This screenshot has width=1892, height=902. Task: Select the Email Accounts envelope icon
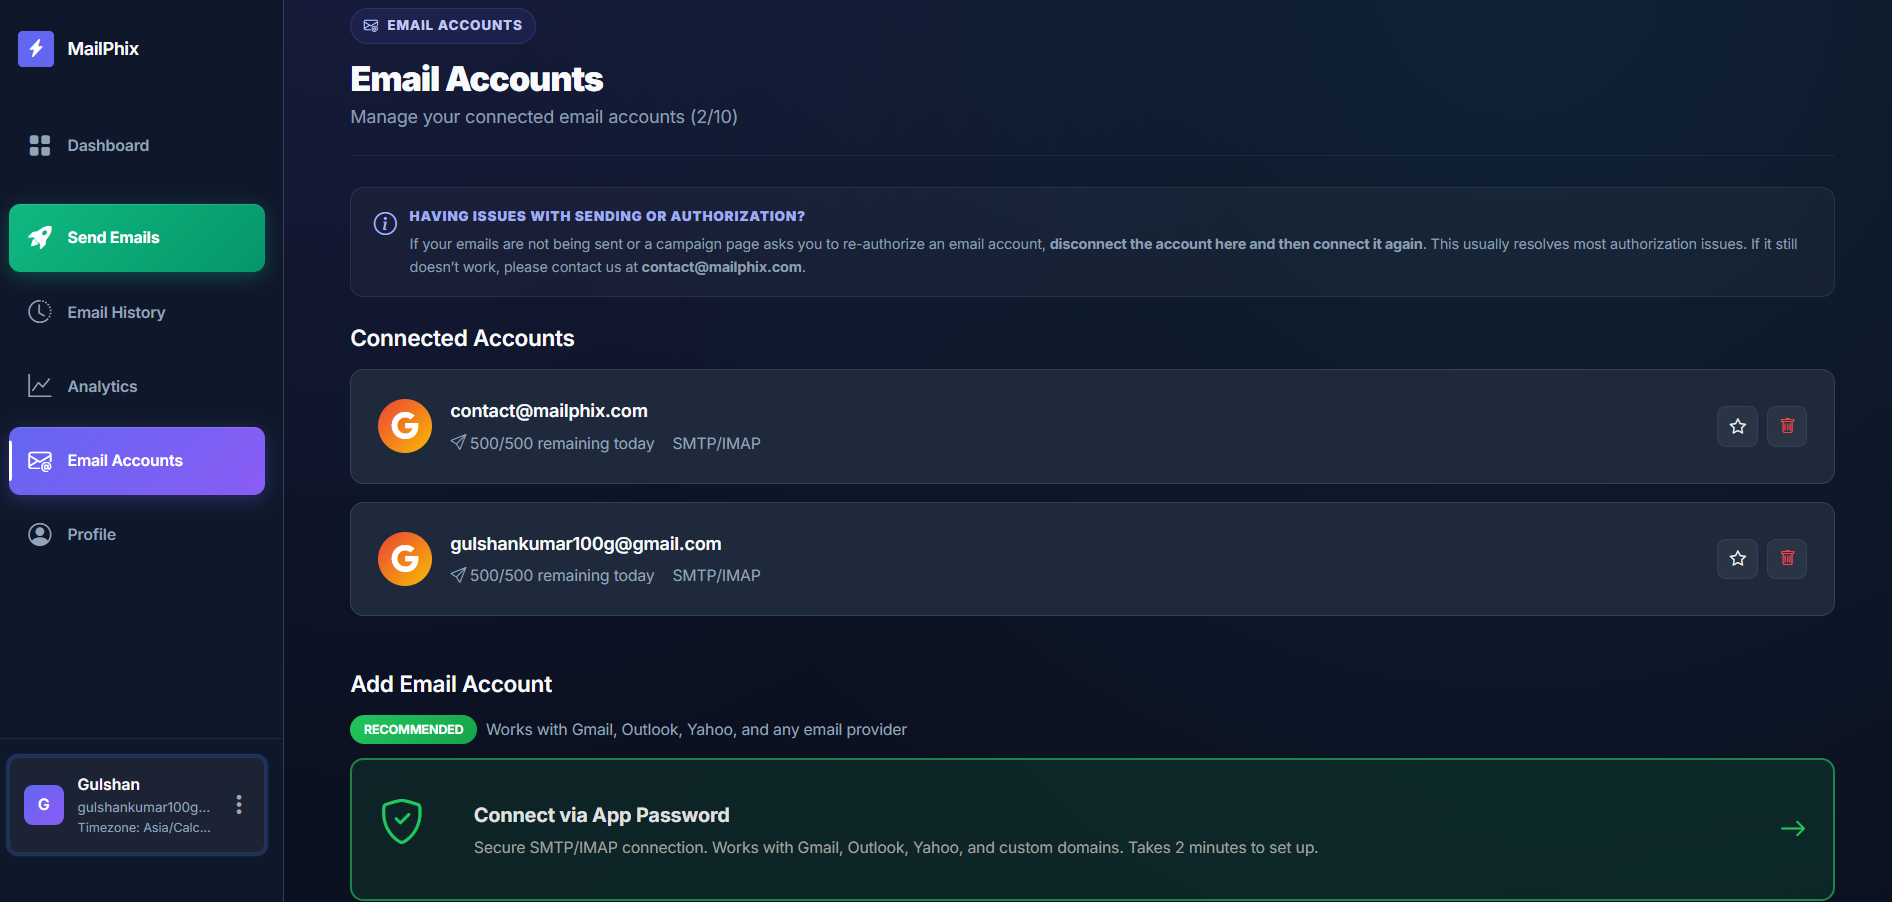point(40,461)
